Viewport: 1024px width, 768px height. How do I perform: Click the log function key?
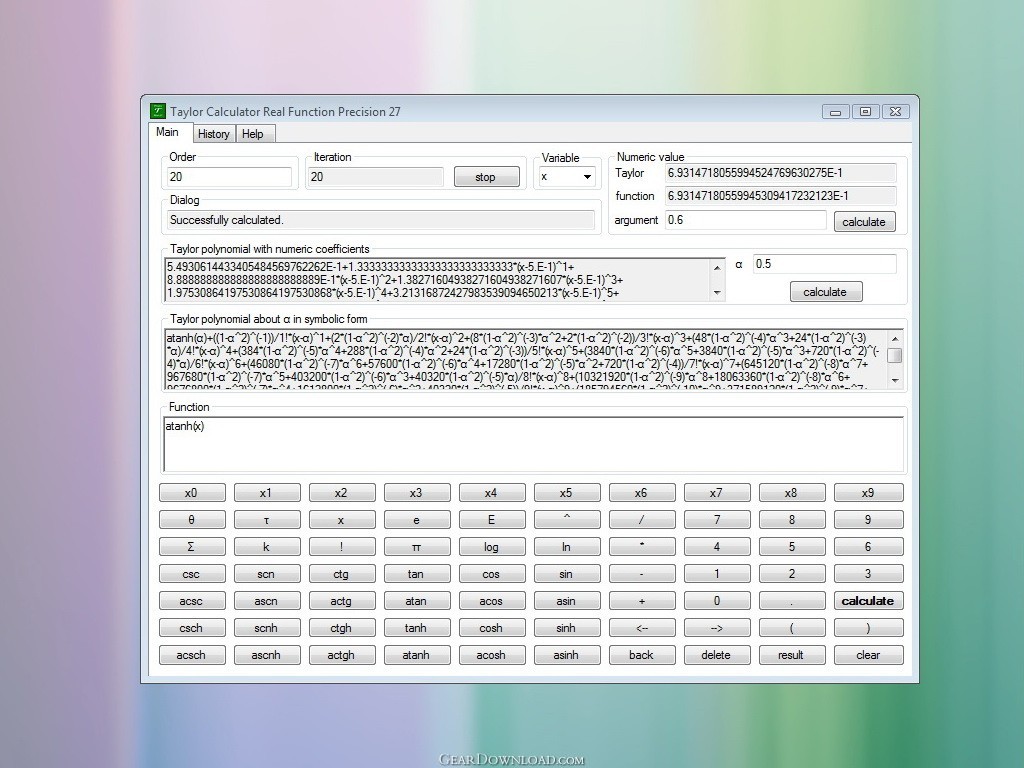(492, 547)
